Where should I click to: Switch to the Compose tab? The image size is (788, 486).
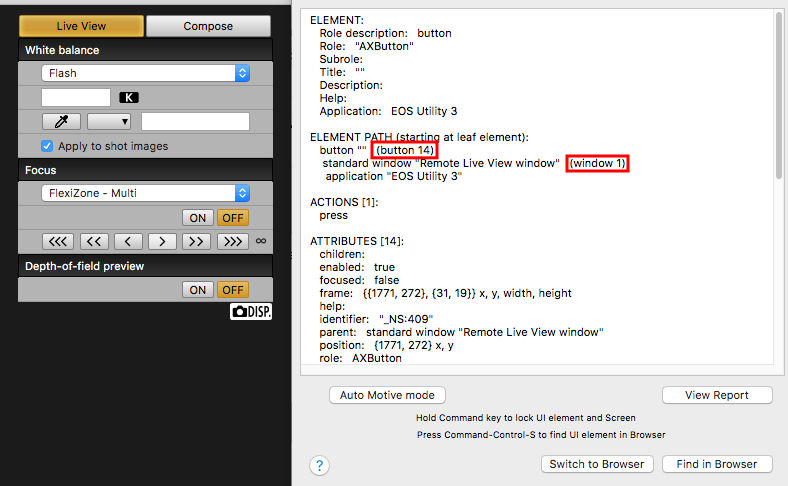208,26
